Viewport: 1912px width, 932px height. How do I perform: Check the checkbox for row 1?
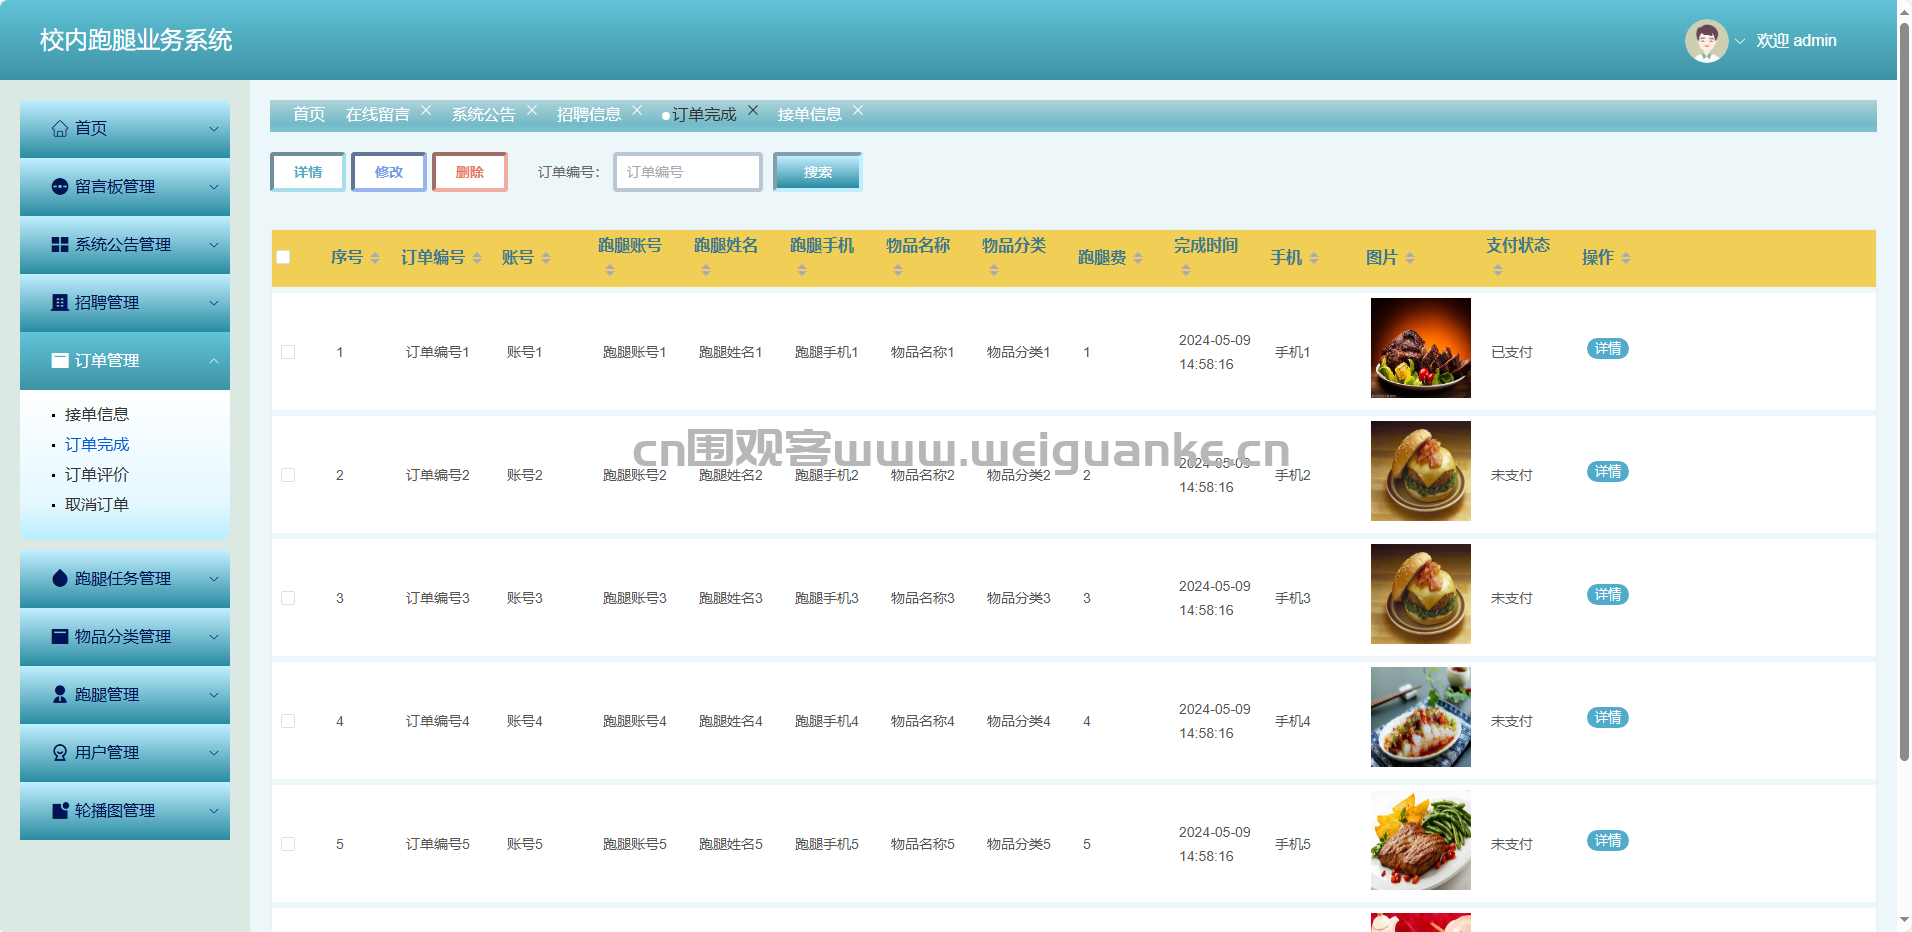(288, 352)
